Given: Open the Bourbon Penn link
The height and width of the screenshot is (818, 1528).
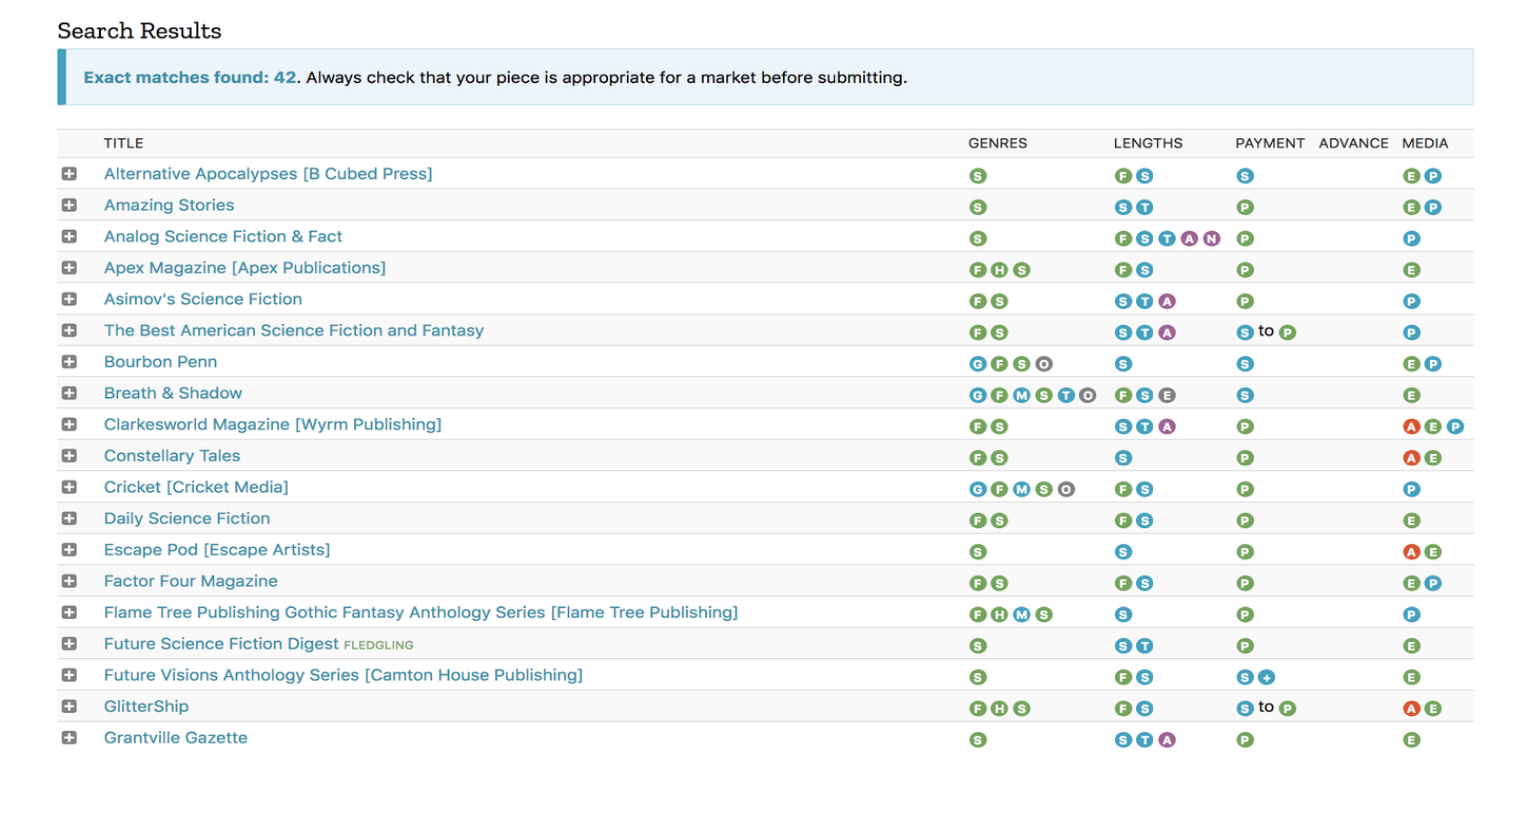Looking at the screenshot, I should click(160, 362).
